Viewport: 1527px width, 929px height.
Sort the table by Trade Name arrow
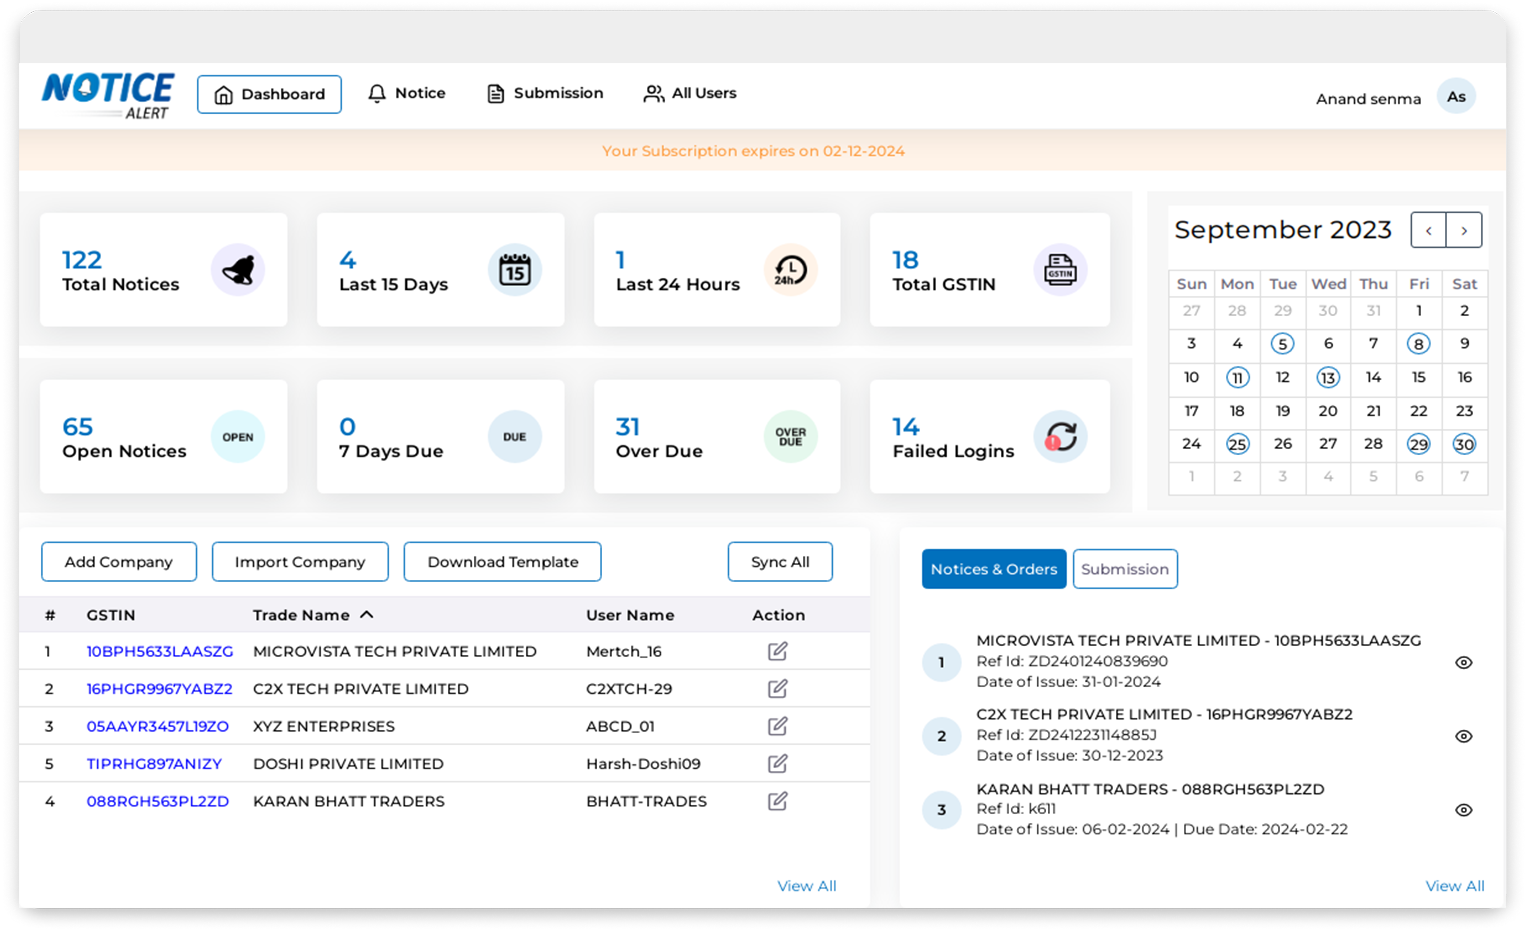pos(367,615)
